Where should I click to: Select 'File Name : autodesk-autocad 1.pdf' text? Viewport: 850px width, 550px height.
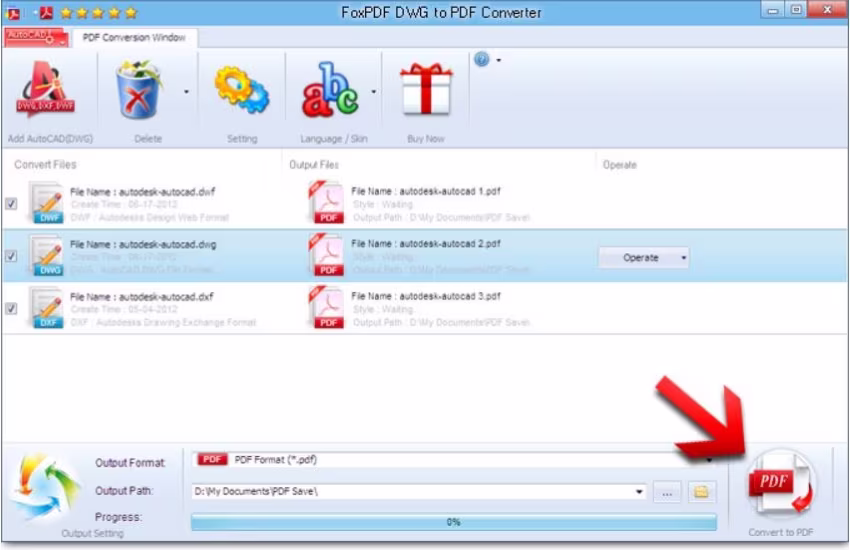click(426, 191)
